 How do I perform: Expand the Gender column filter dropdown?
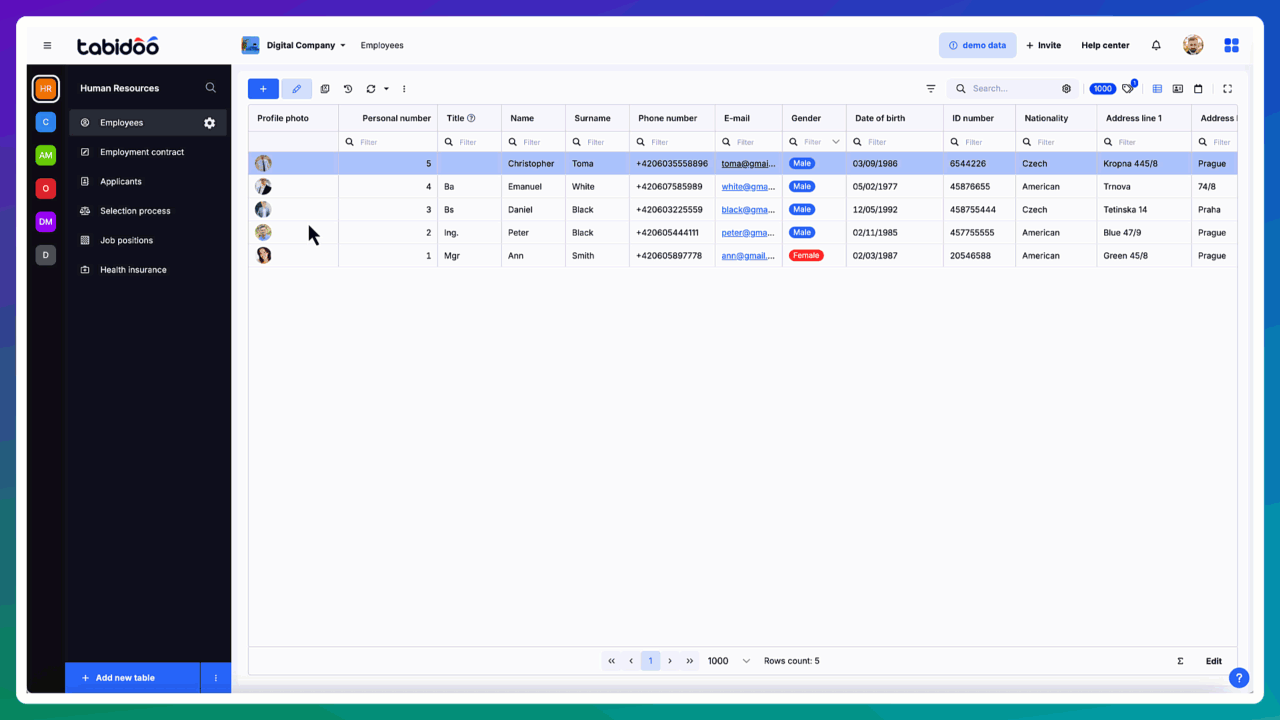click(836, 142)
